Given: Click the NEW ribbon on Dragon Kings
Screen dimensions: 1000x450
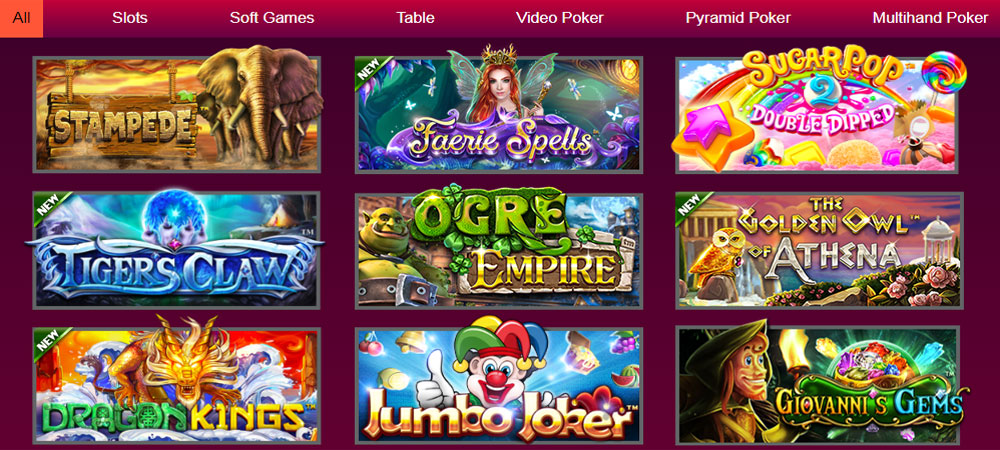Looking at the screenshot, I should 46,340.
